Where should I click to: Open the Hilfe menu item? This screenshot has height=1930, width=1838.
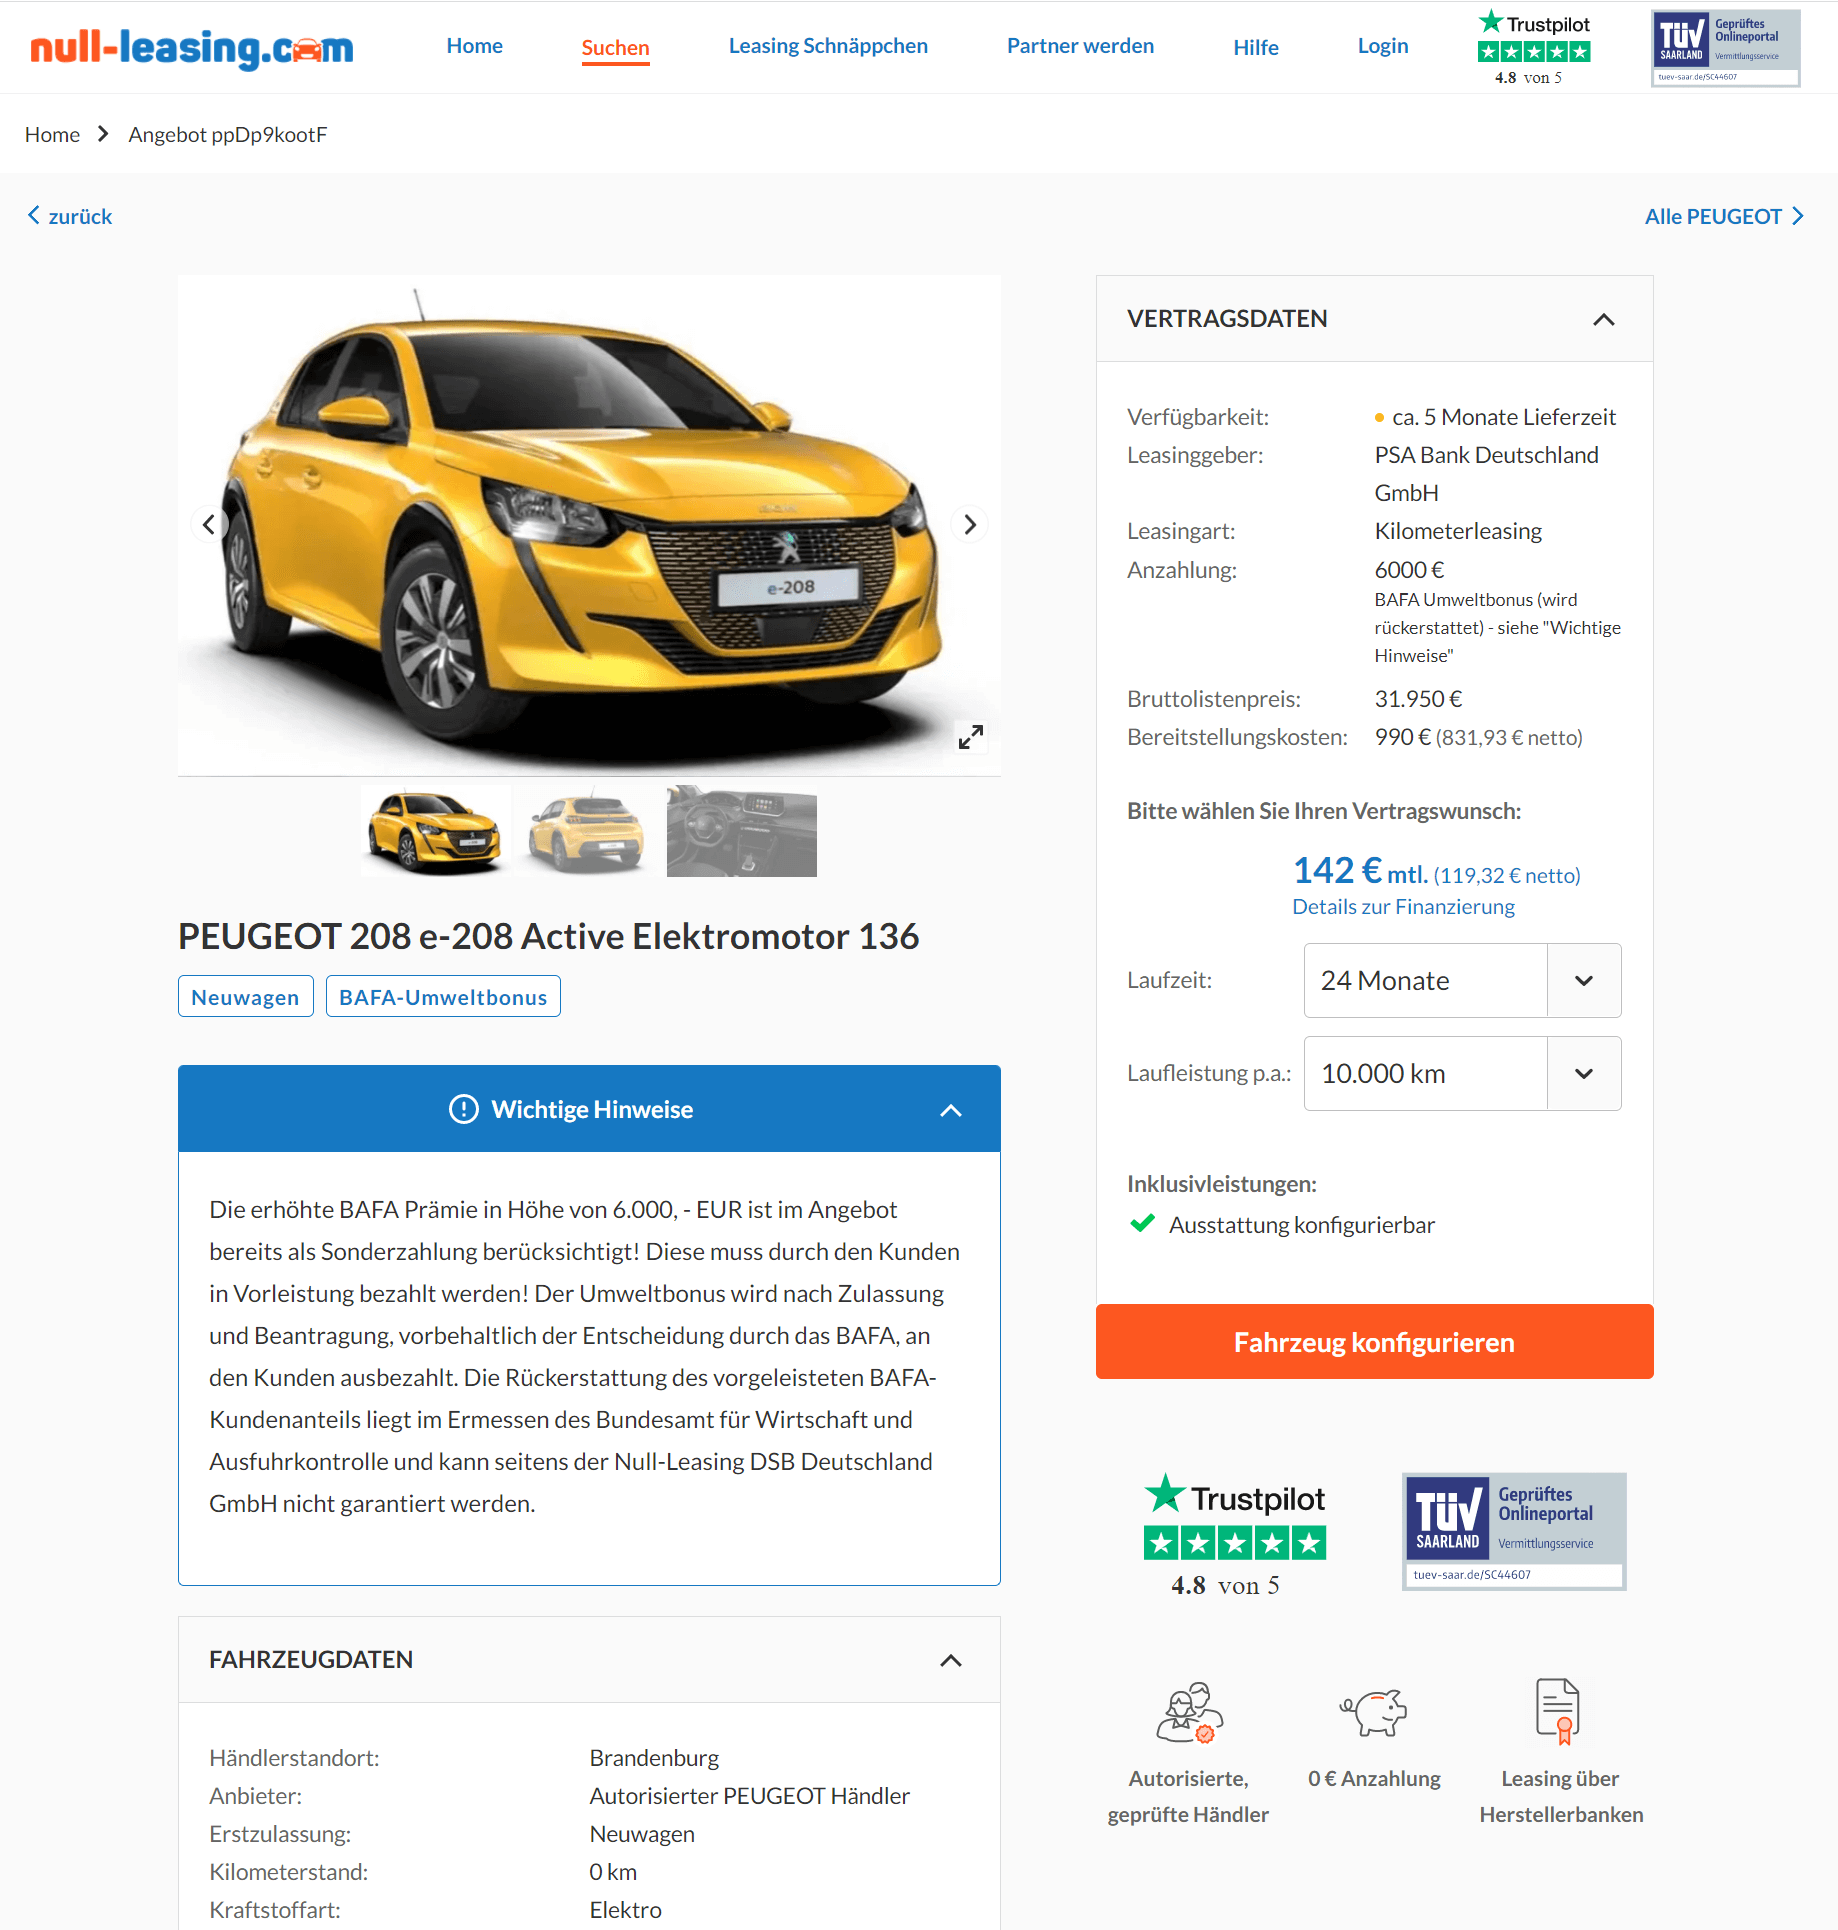coord(1255,47)
